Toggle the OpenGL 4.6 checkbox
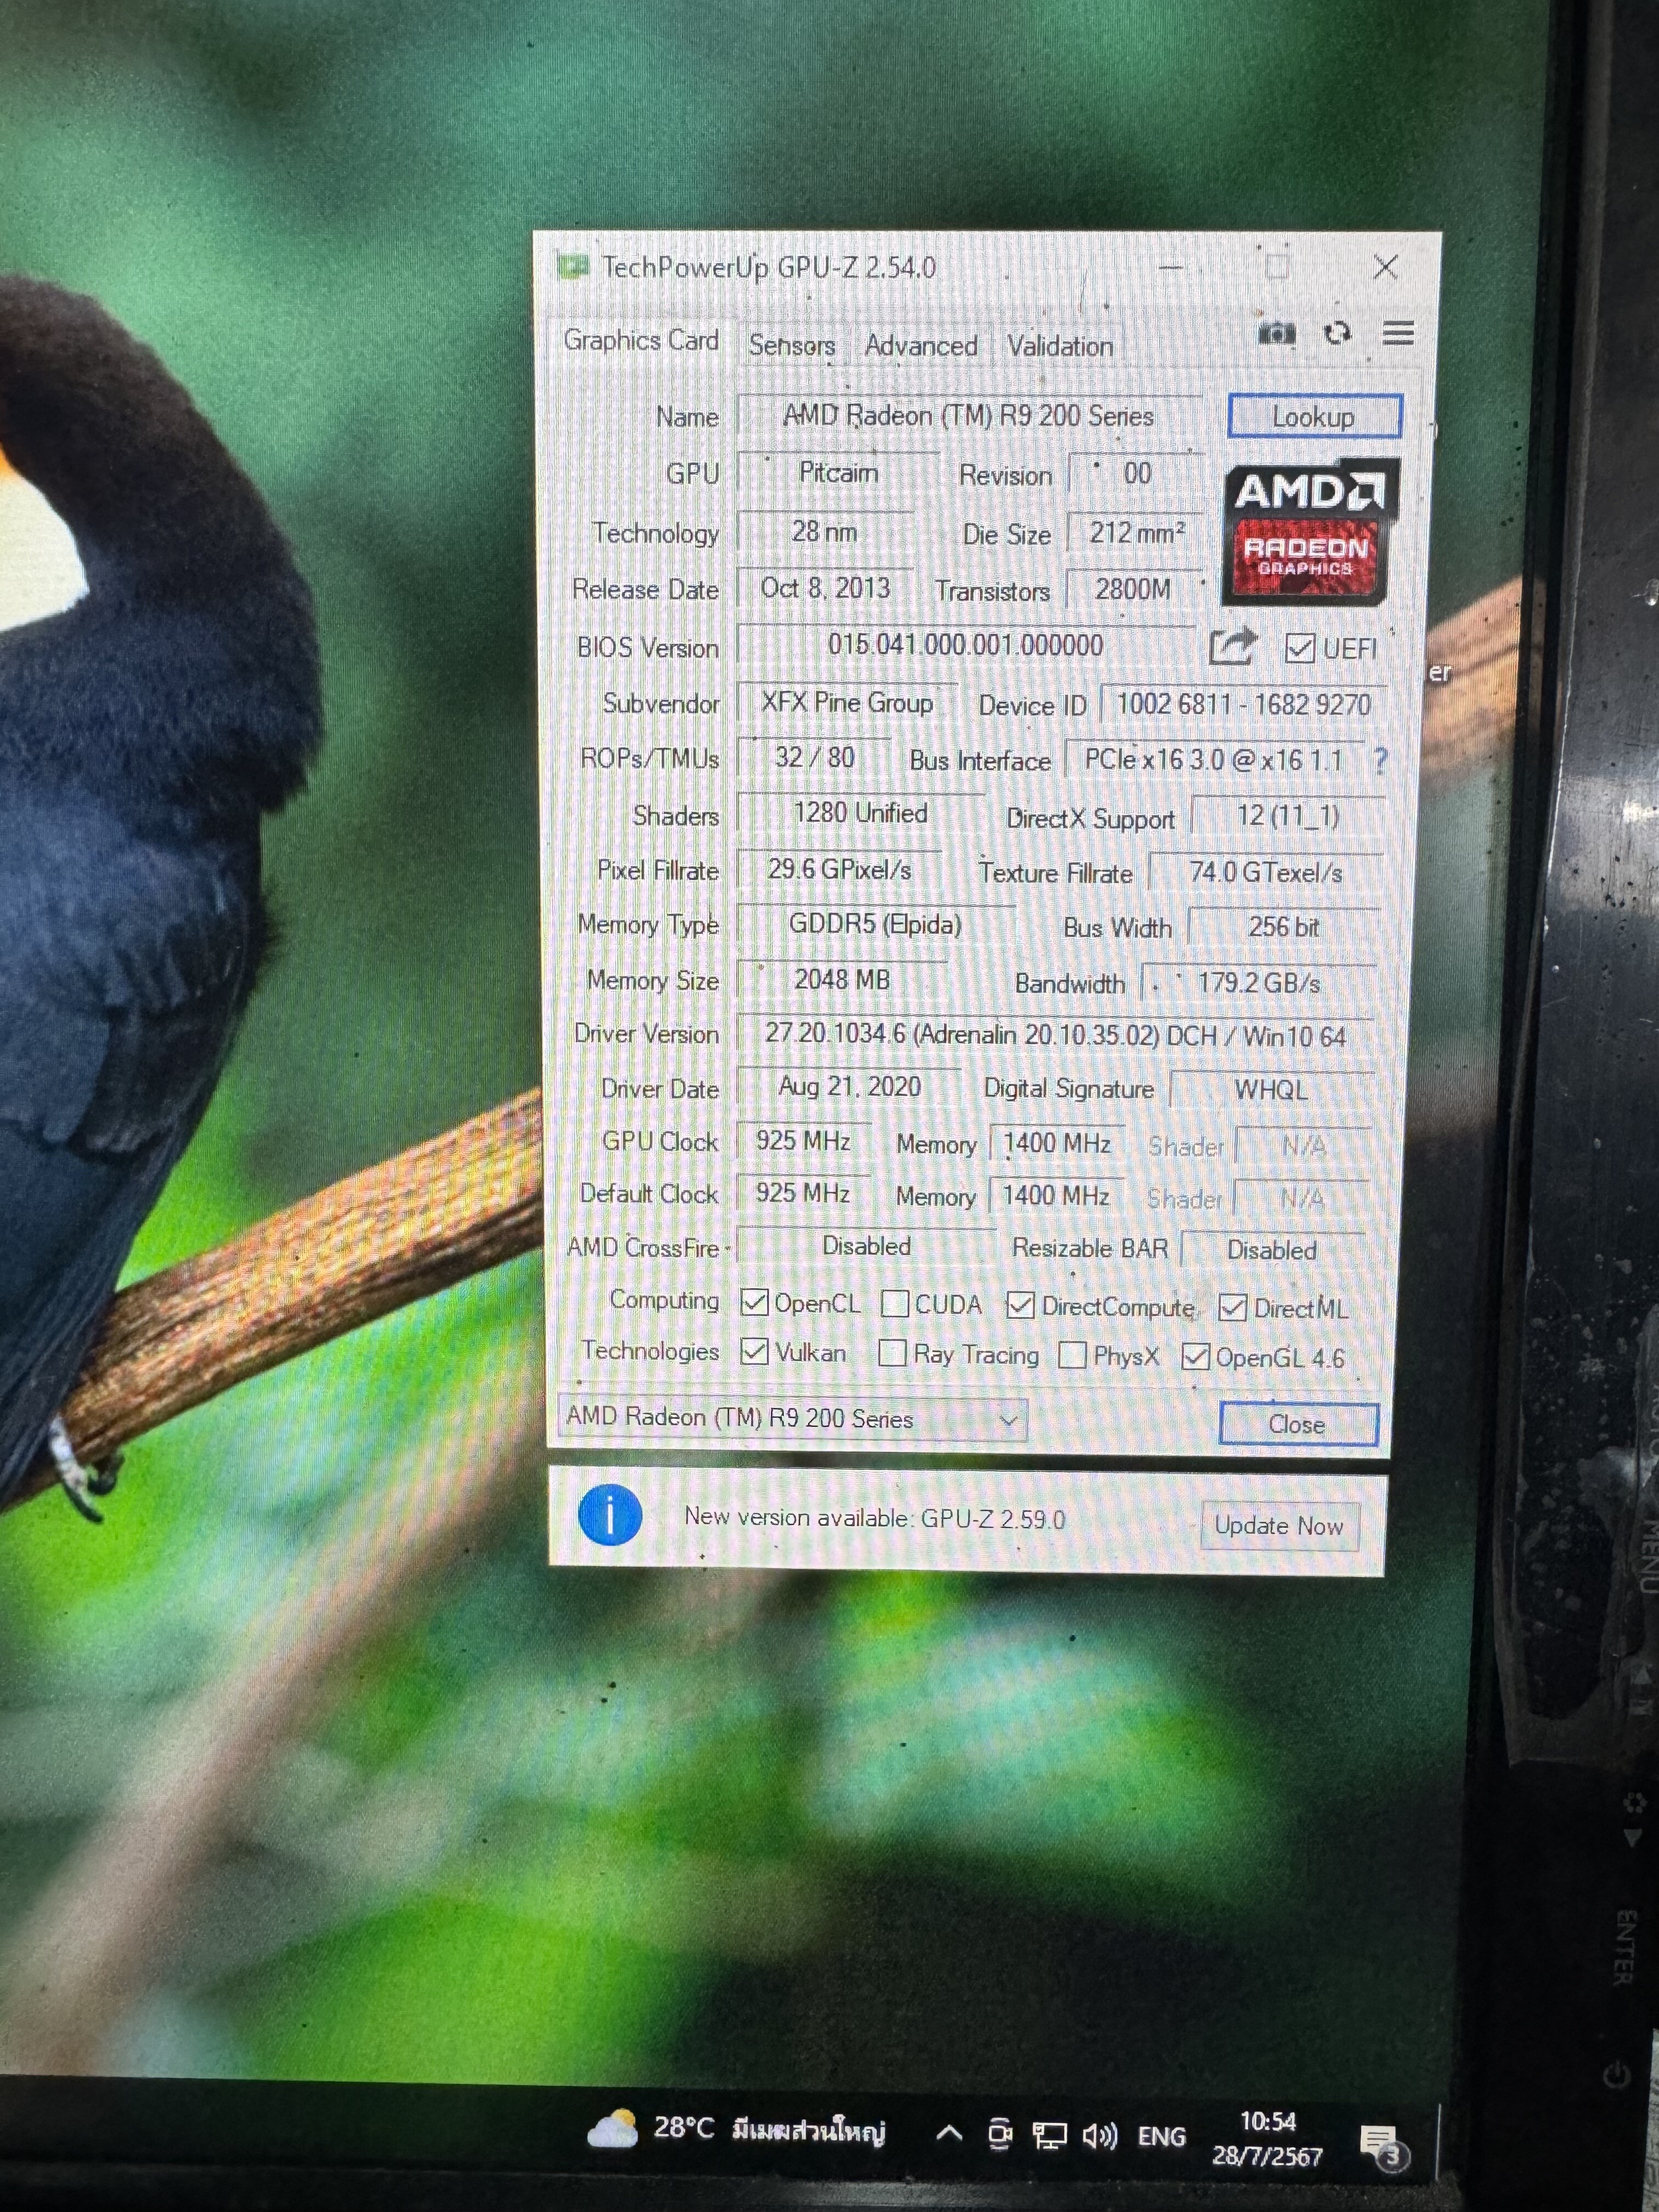Screen dimensions: 1659x2212 1195,1356
